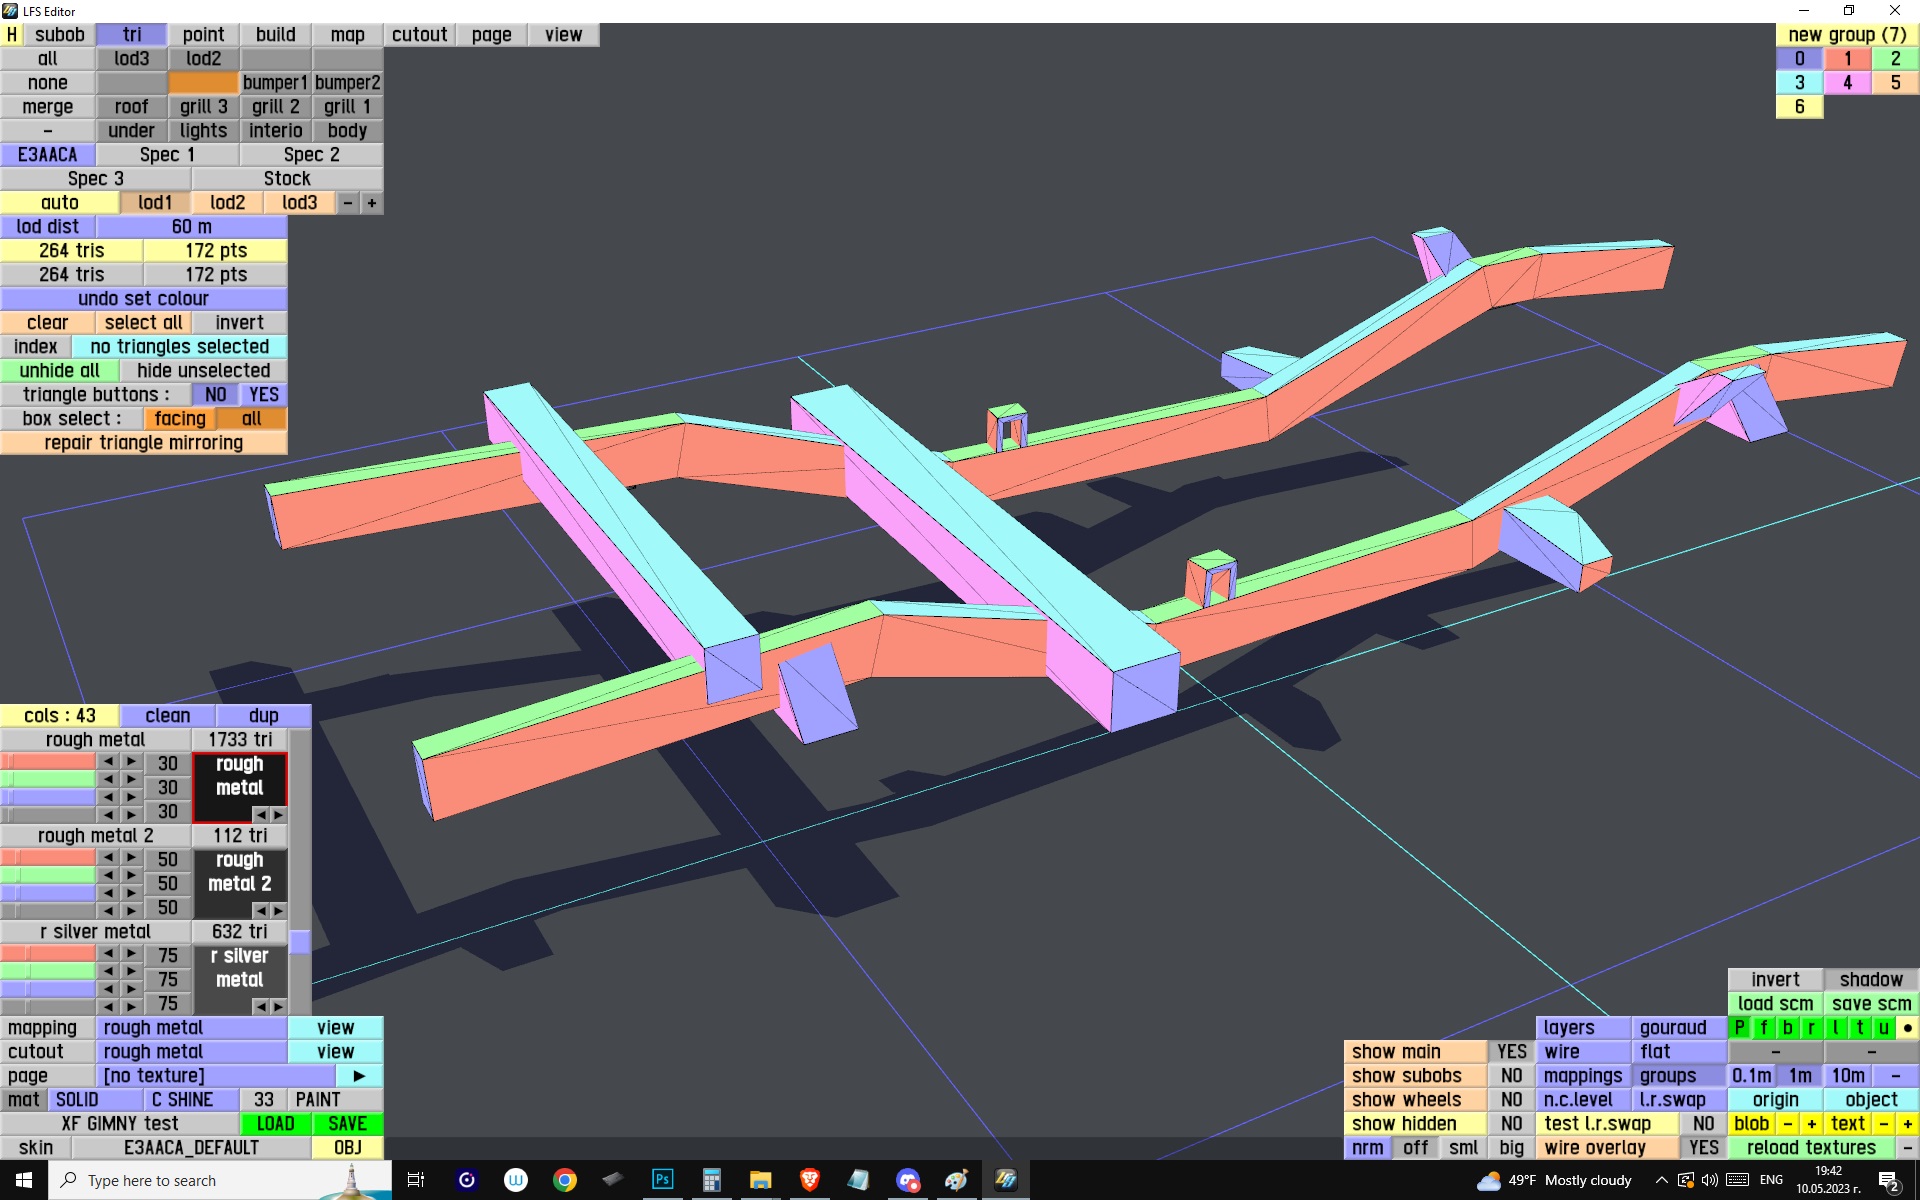Toggle show subobs NO button
Screen dimensions: 1920x1200
click(1511, 1076)
